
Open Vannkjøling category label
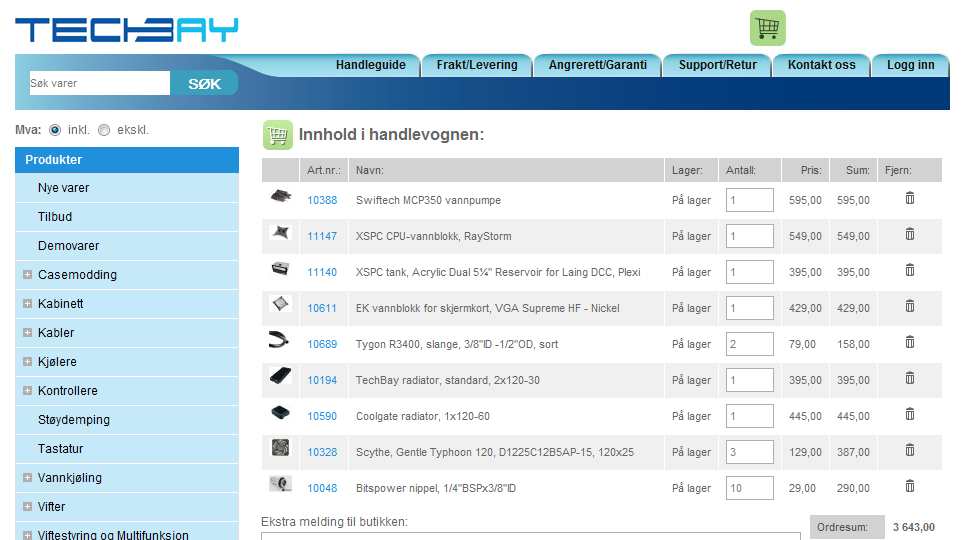pyautogui.click(x=69, y=478)
